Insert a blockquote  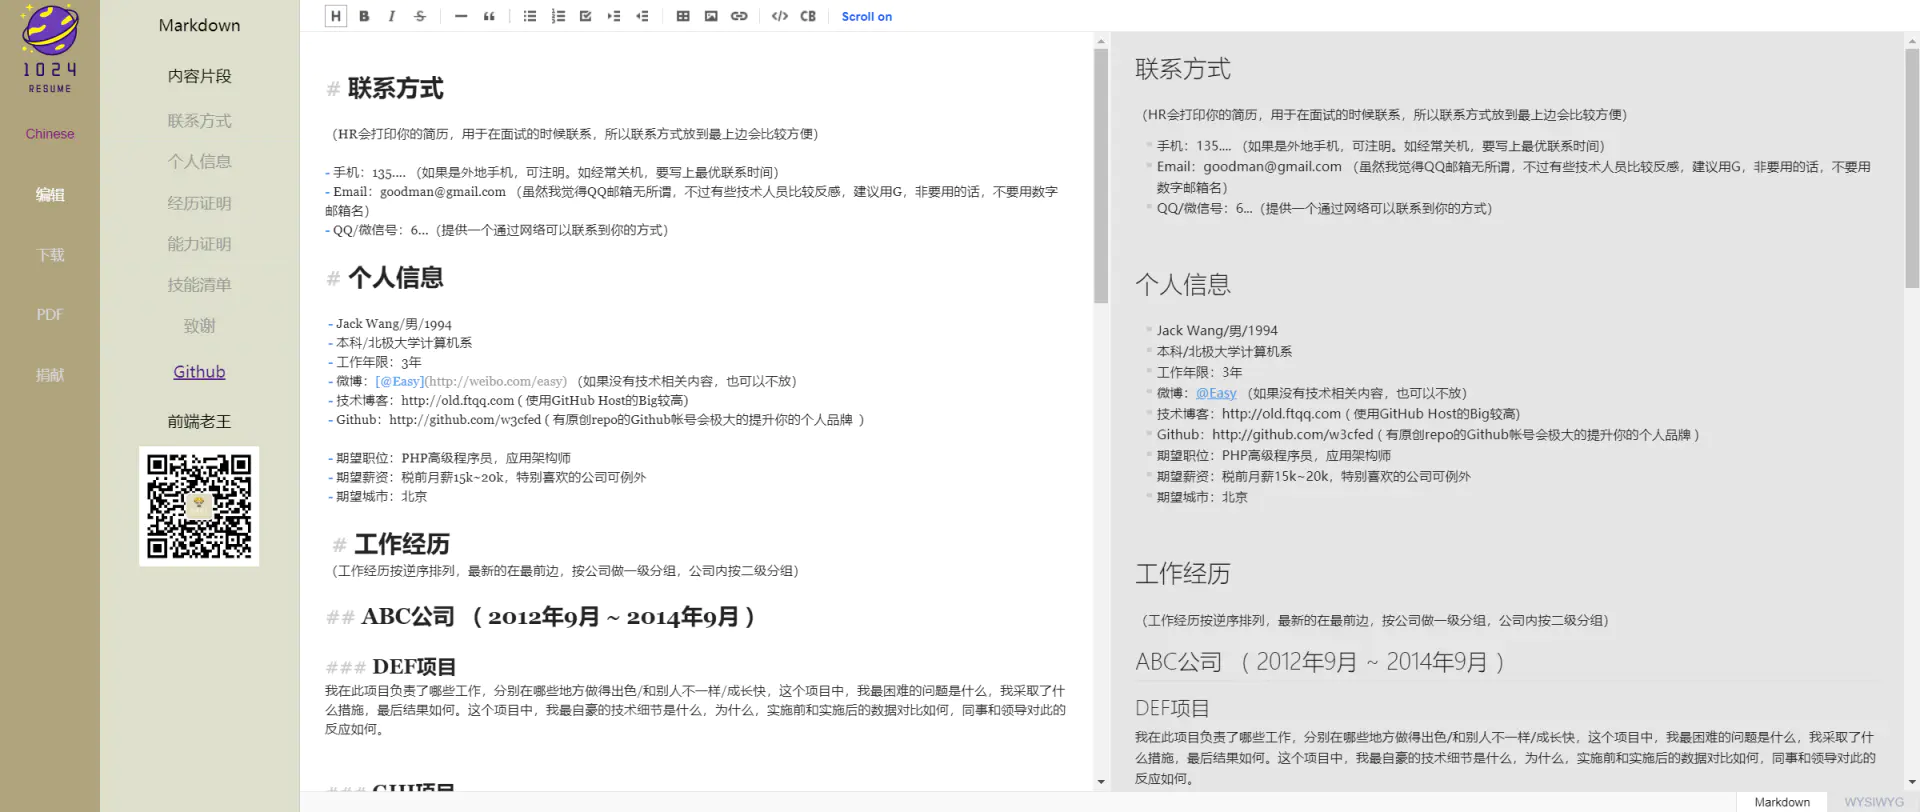tap(489, 16)
